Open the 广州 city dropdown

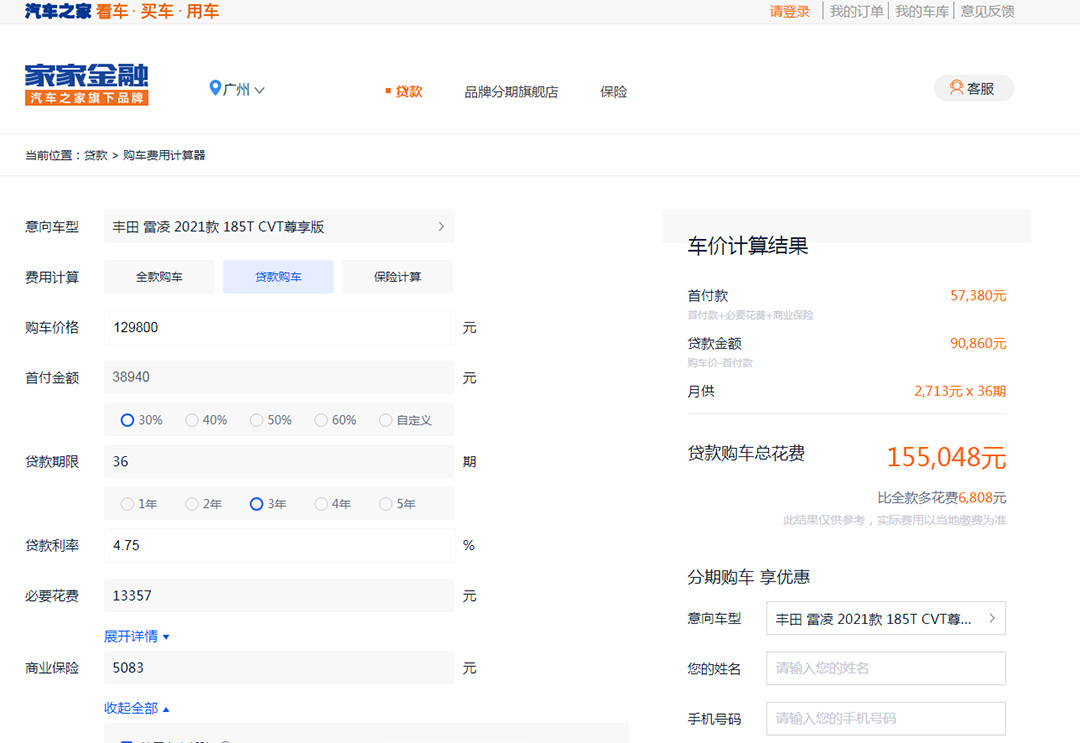point(238,89)
